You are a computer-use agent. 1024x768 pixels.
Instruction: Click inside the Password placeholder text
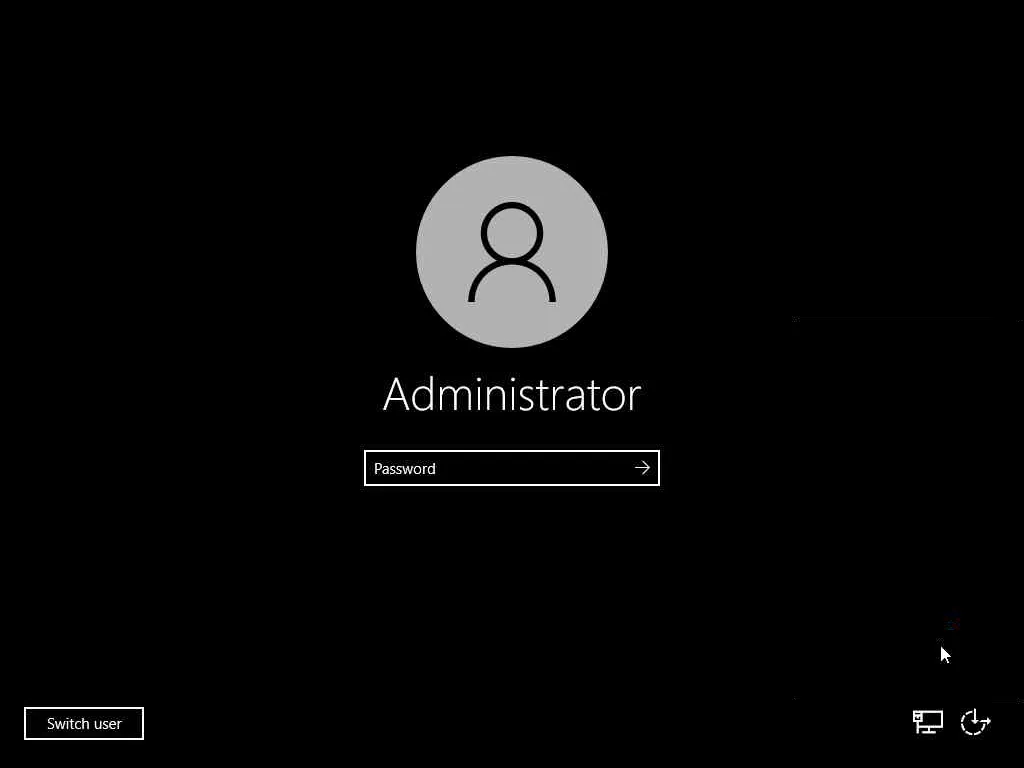[x=404, y=469]
